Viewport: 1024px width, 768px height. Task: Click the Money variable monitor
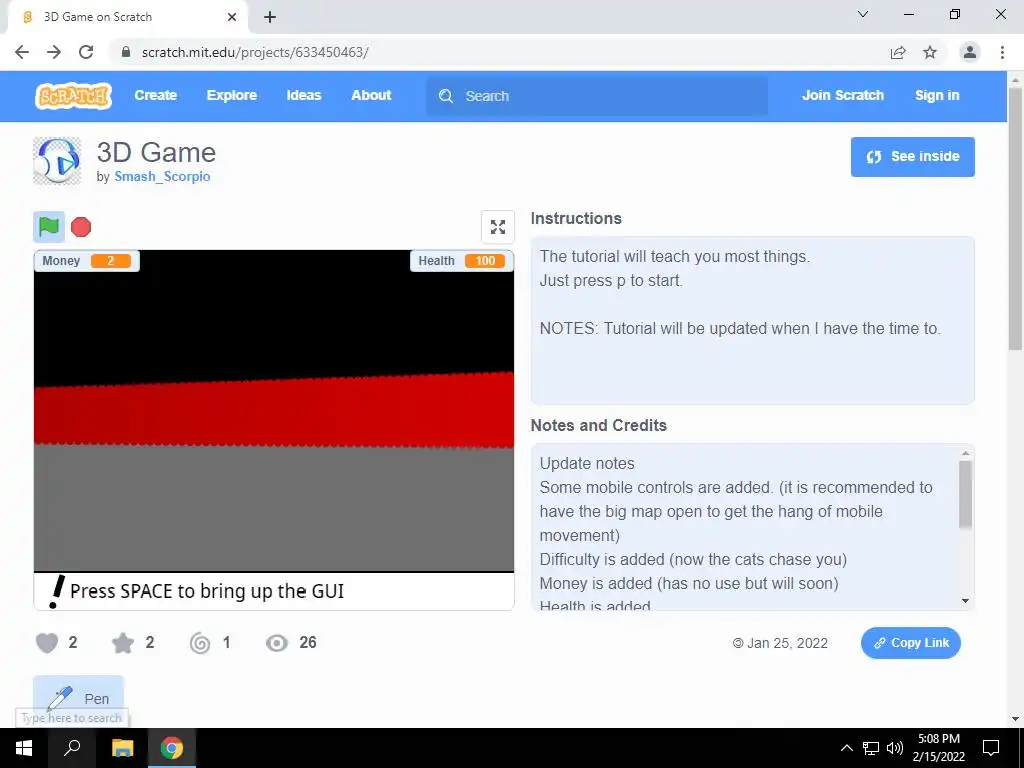tap(86, 261)
